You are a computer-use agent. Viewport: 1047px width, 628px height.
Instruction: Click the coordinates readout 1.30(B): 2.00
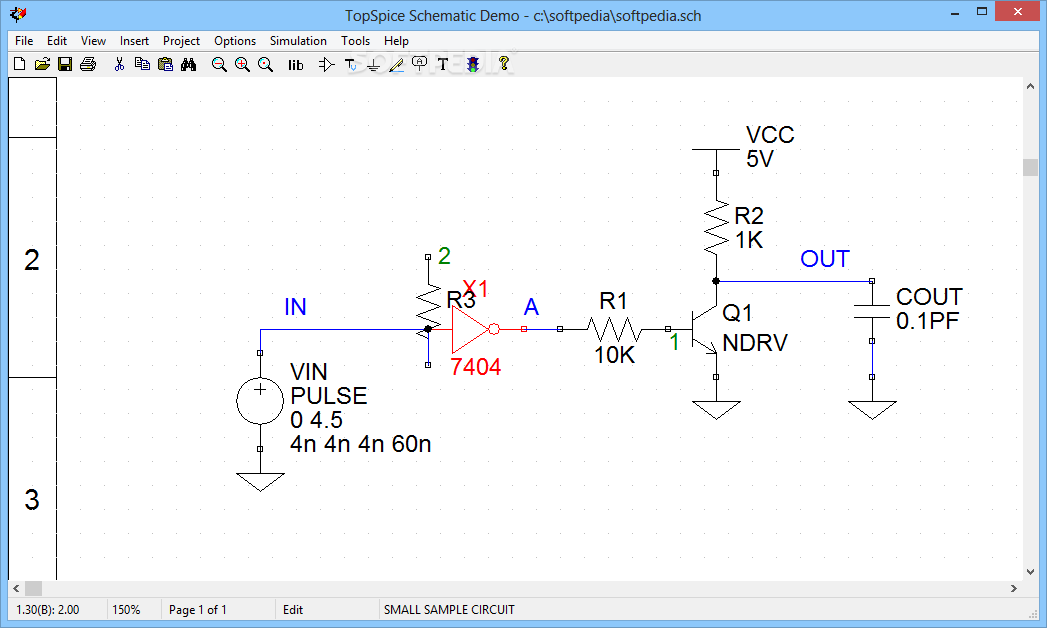[47, 609]
